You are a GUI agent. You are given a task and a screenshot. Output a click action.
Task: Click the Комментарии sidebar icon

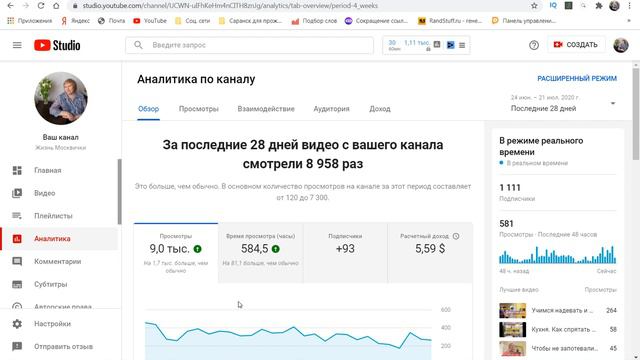17,261
